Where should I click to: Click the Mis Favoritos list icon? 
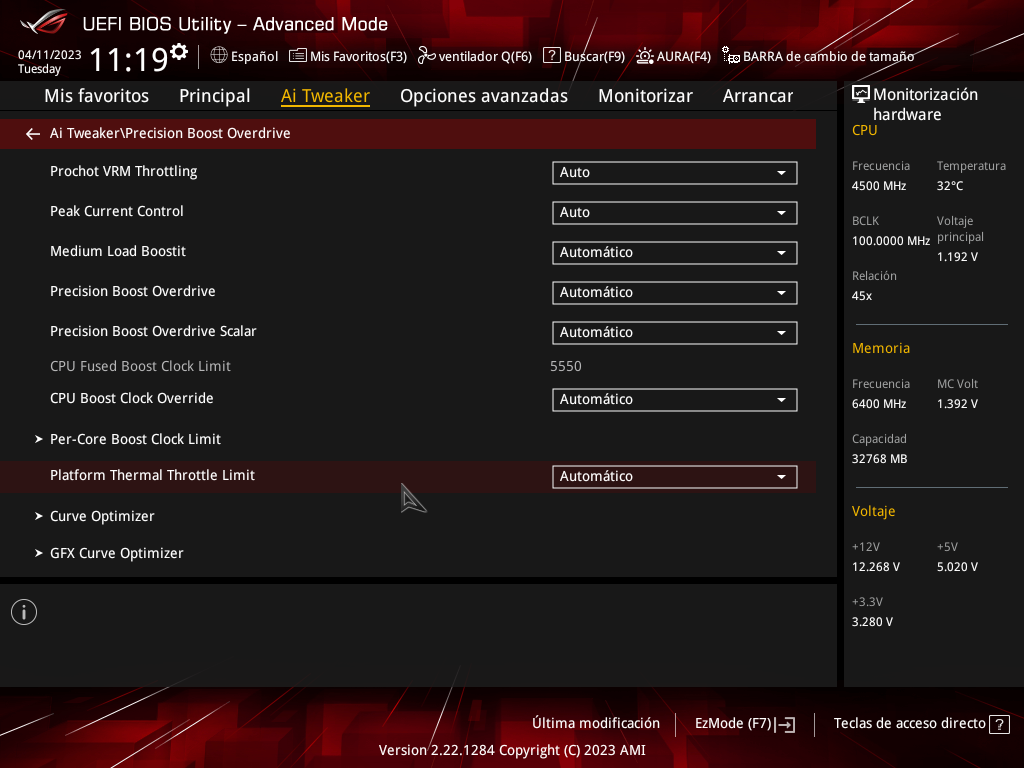298,56
